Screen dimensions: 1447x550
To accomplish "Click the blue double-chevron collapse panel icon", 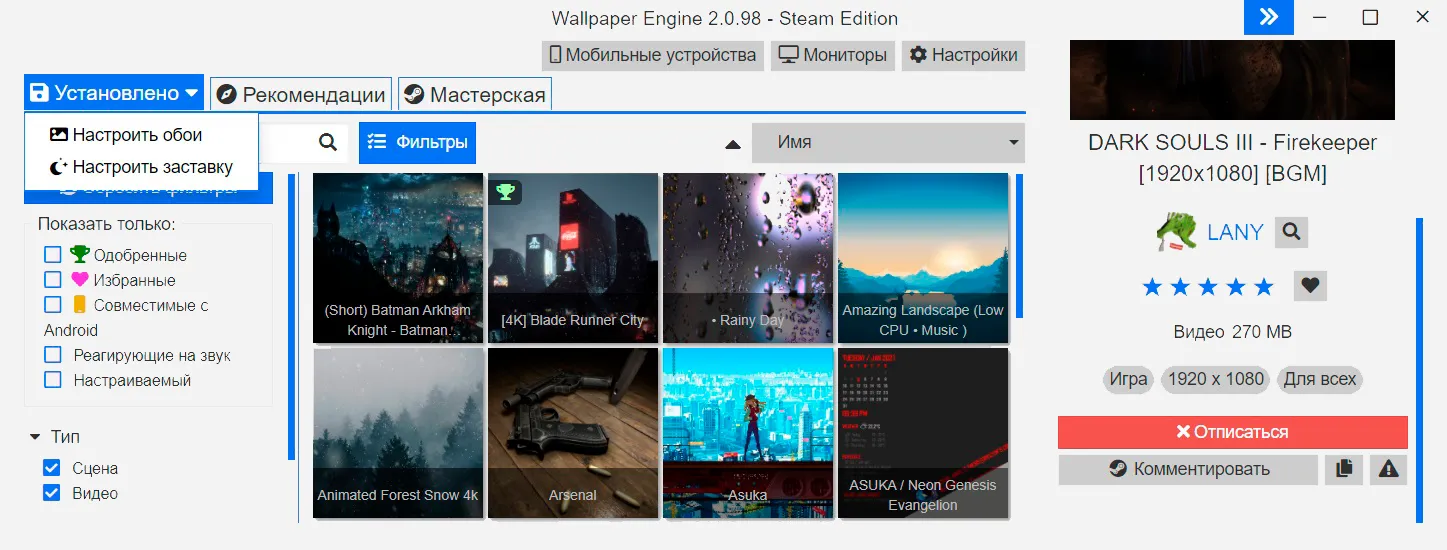I will click(x=1269, y=18).
